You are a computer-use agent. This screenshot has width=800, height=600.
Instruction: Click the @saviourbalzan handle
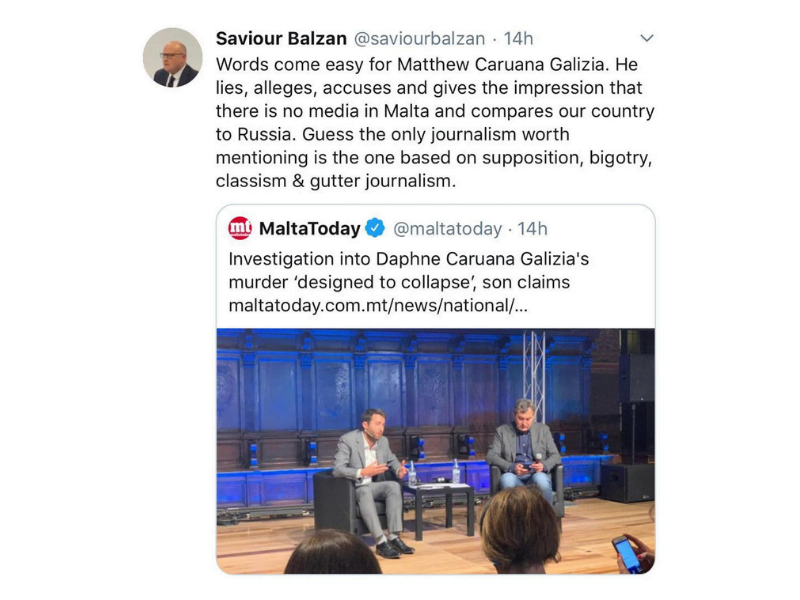(x=419, y=39)
